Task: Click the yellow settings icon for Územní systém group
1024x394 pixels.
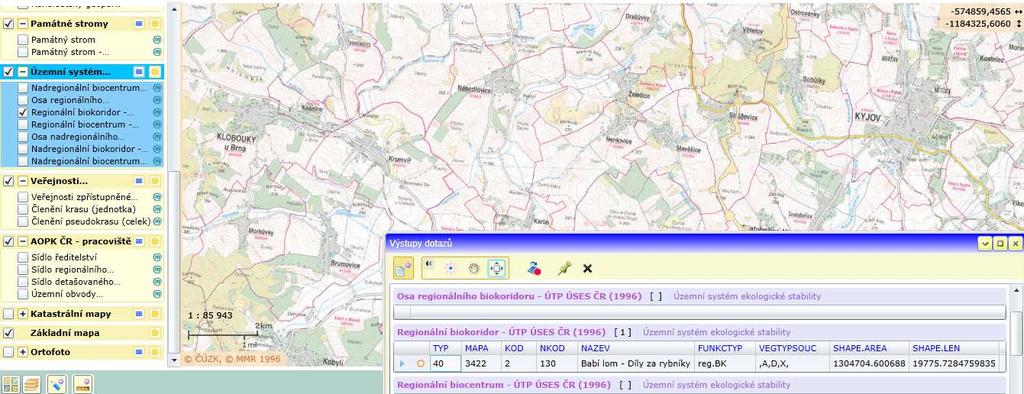Action: (x=155, y=72)
